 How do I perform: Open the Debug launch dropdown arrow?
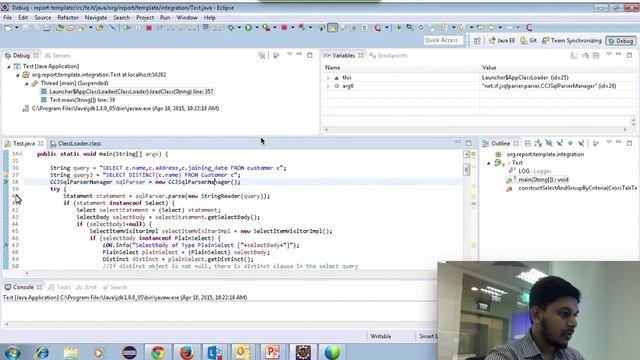coord(239,28)
